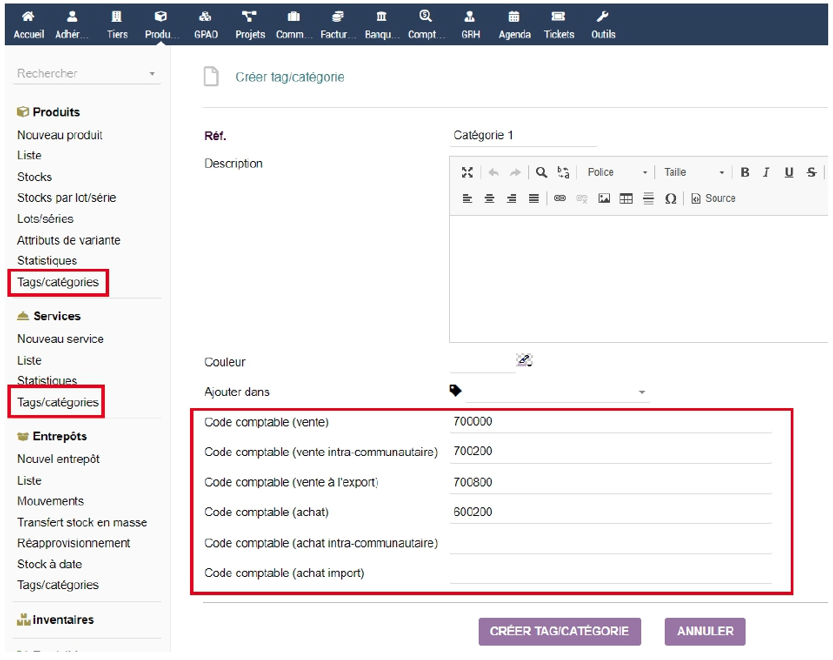The height and width of the screenshot is (660, 833).
Task: Open Nouvel entrepôt link
Action: [58, 459]
